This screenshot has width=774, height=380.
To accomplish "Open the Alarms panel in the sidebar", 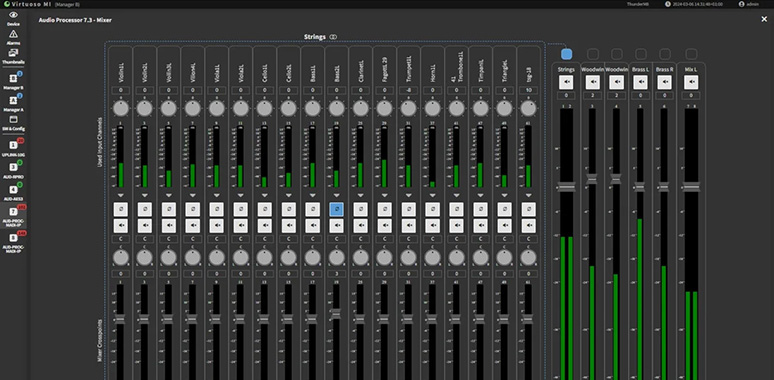I will pyautogui.click(x=13, y=37).
